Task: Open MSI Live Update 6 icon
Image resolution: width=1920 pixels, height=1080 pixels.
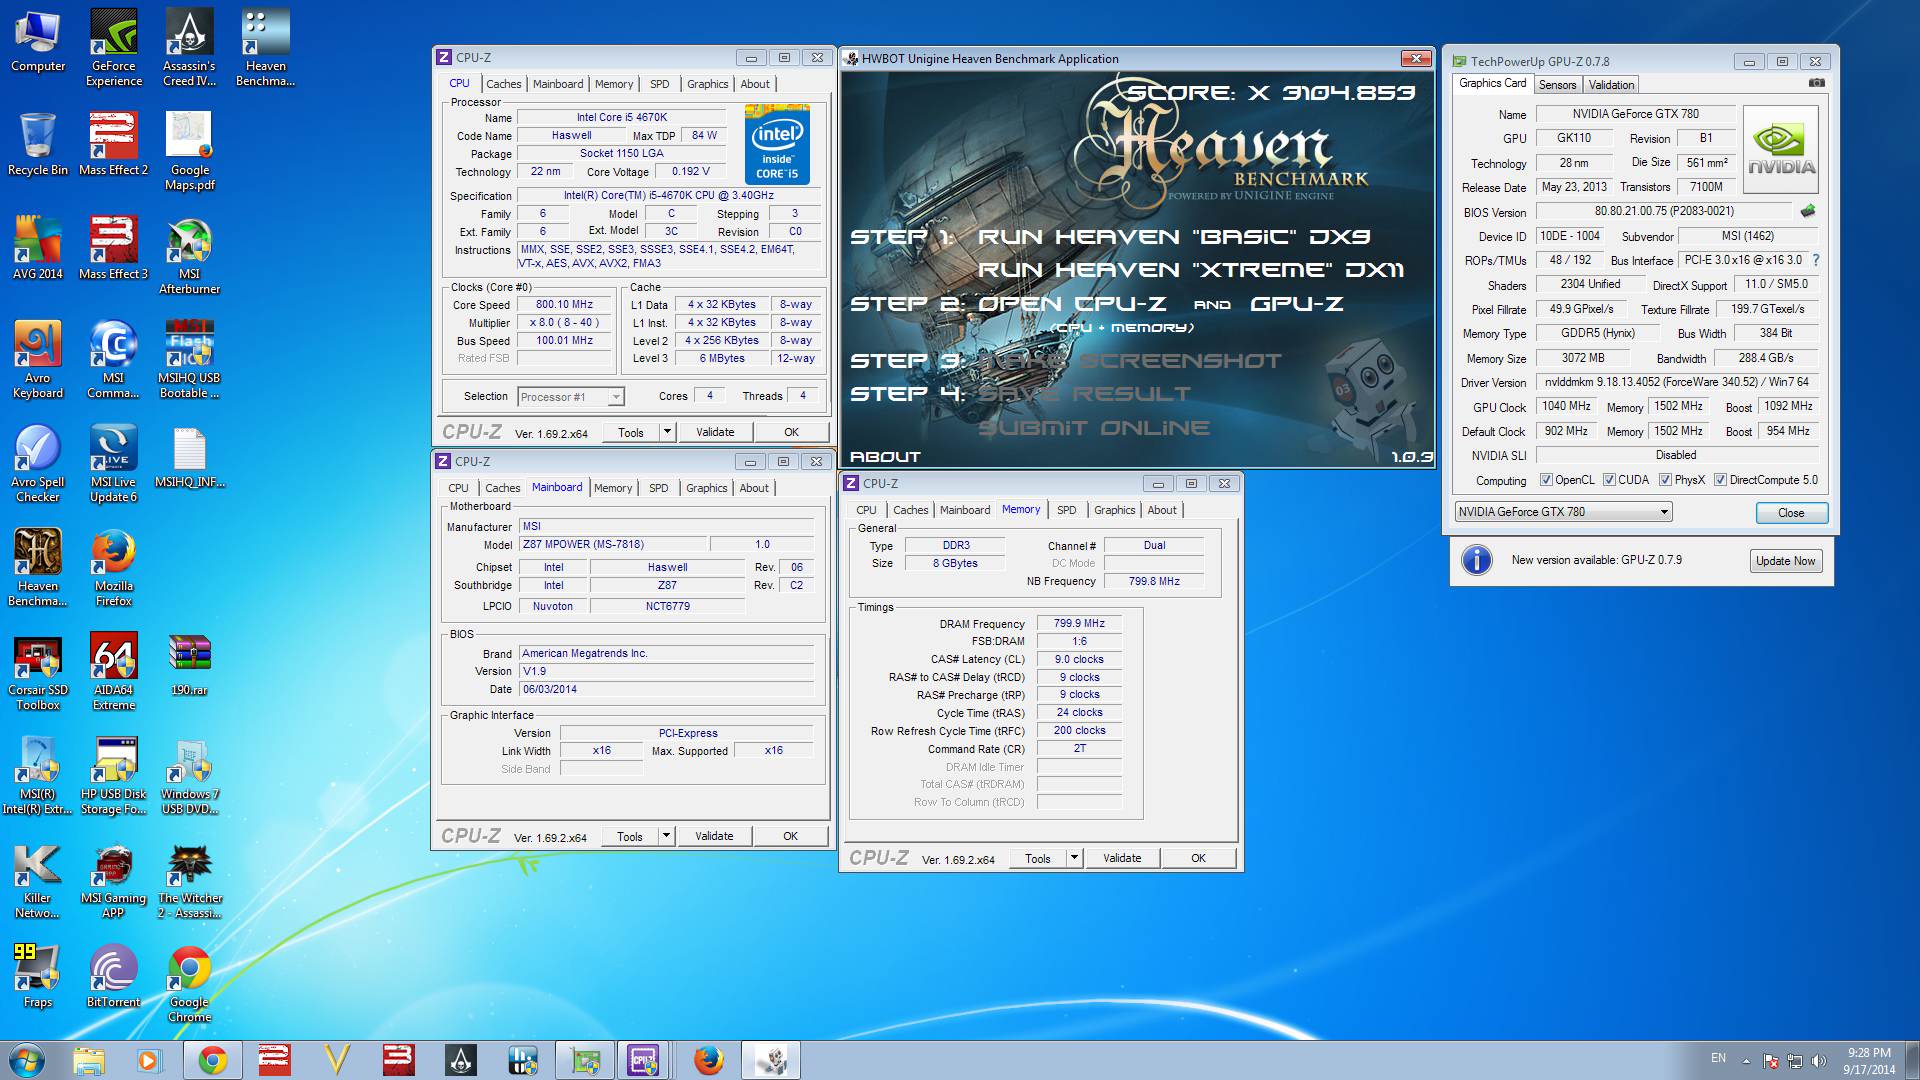Action: [113, 464]
